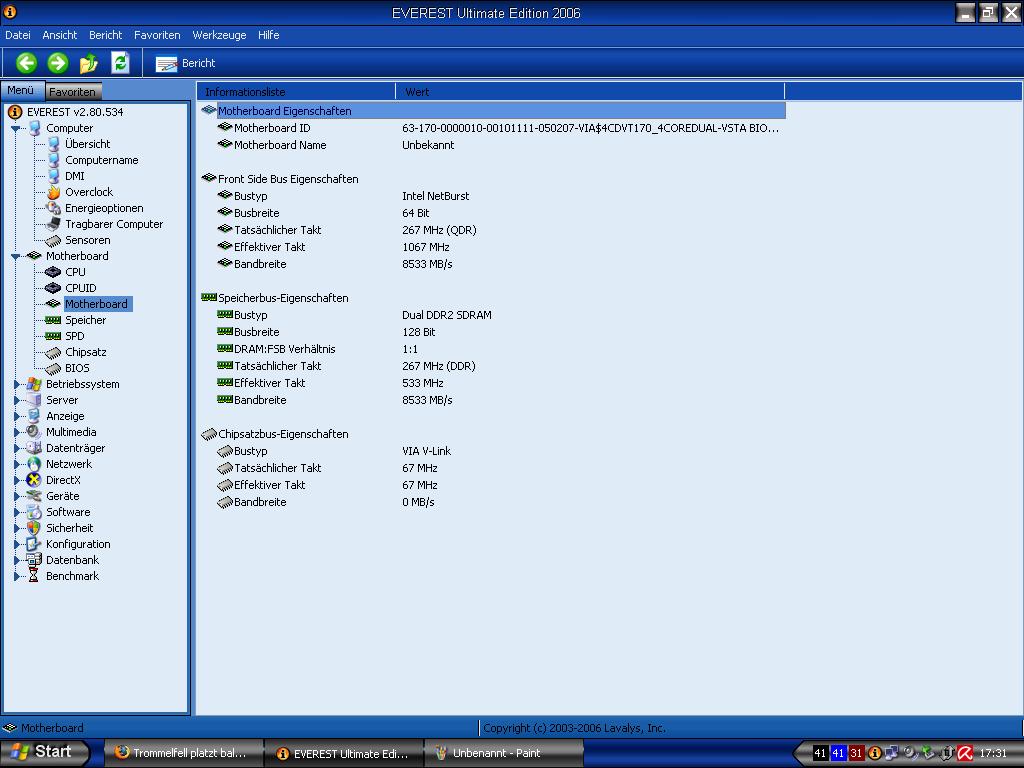Click the EVEREST info tray icon
This screenshot has width=1024, height=768.
875,754
